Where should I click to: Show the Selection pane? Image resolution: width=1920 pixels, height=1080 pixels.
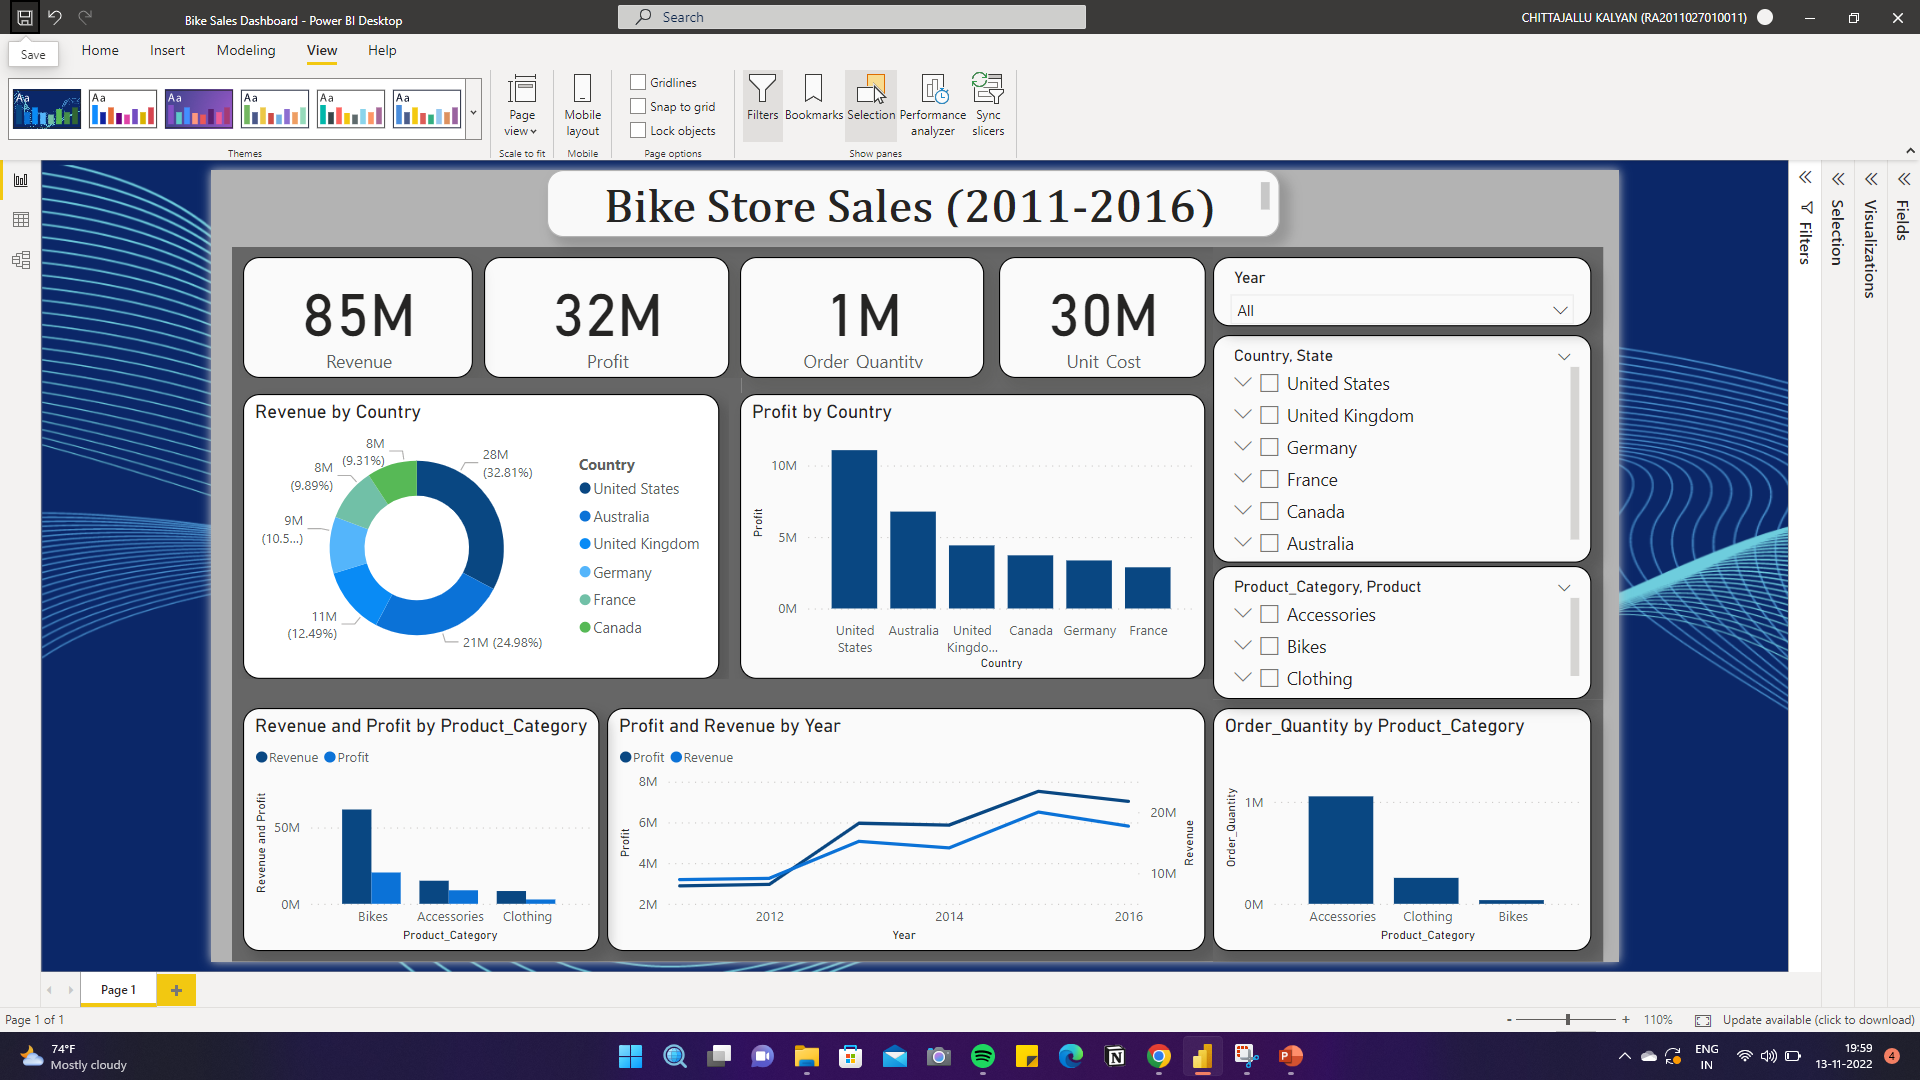point(871,104)
